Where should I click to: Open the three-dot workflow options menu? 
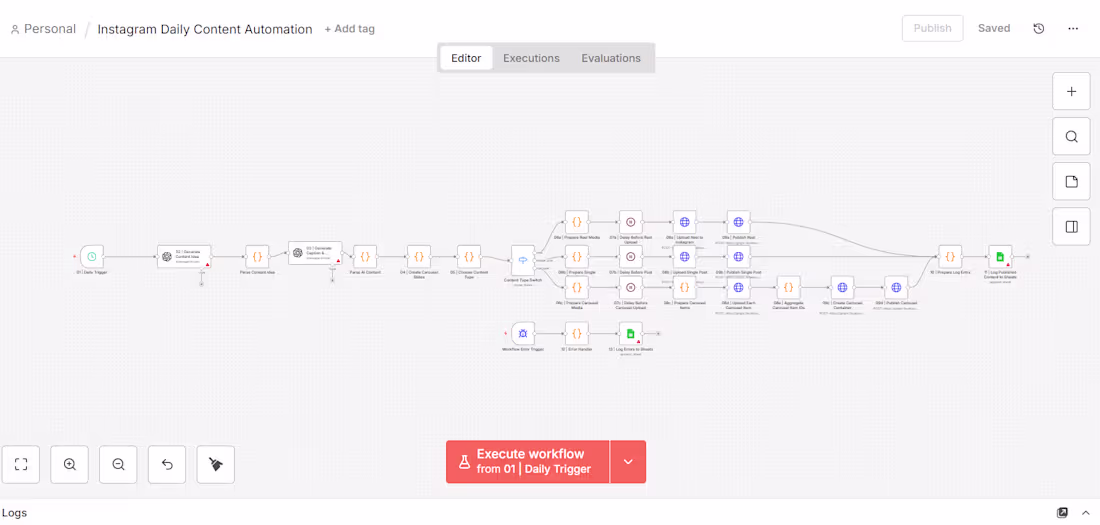(1073, 29)
